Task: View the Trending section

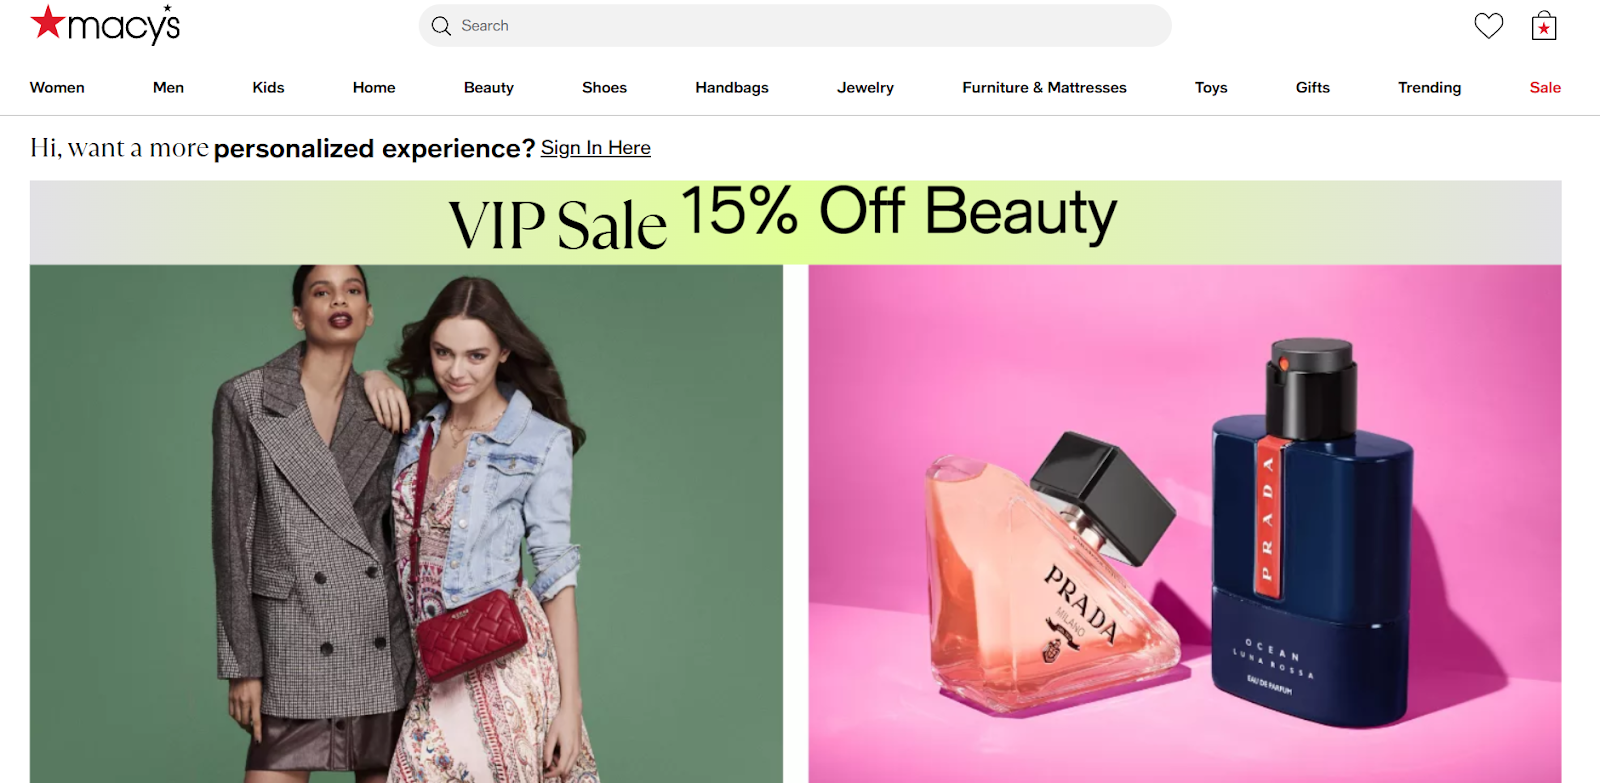Action: 1429,88
